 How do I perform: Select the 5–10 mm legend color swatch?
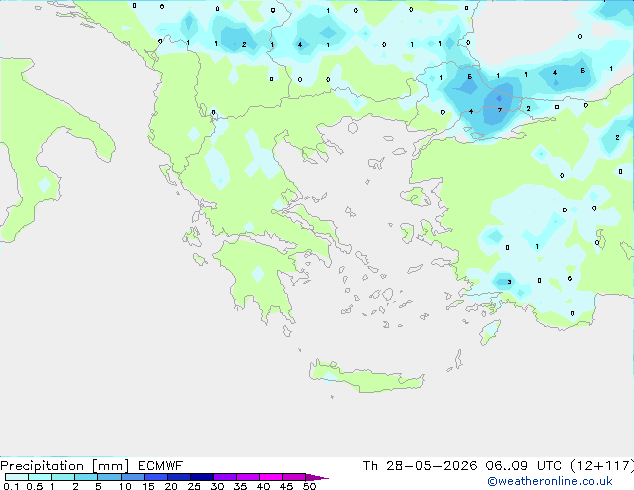tap(109, 477)
